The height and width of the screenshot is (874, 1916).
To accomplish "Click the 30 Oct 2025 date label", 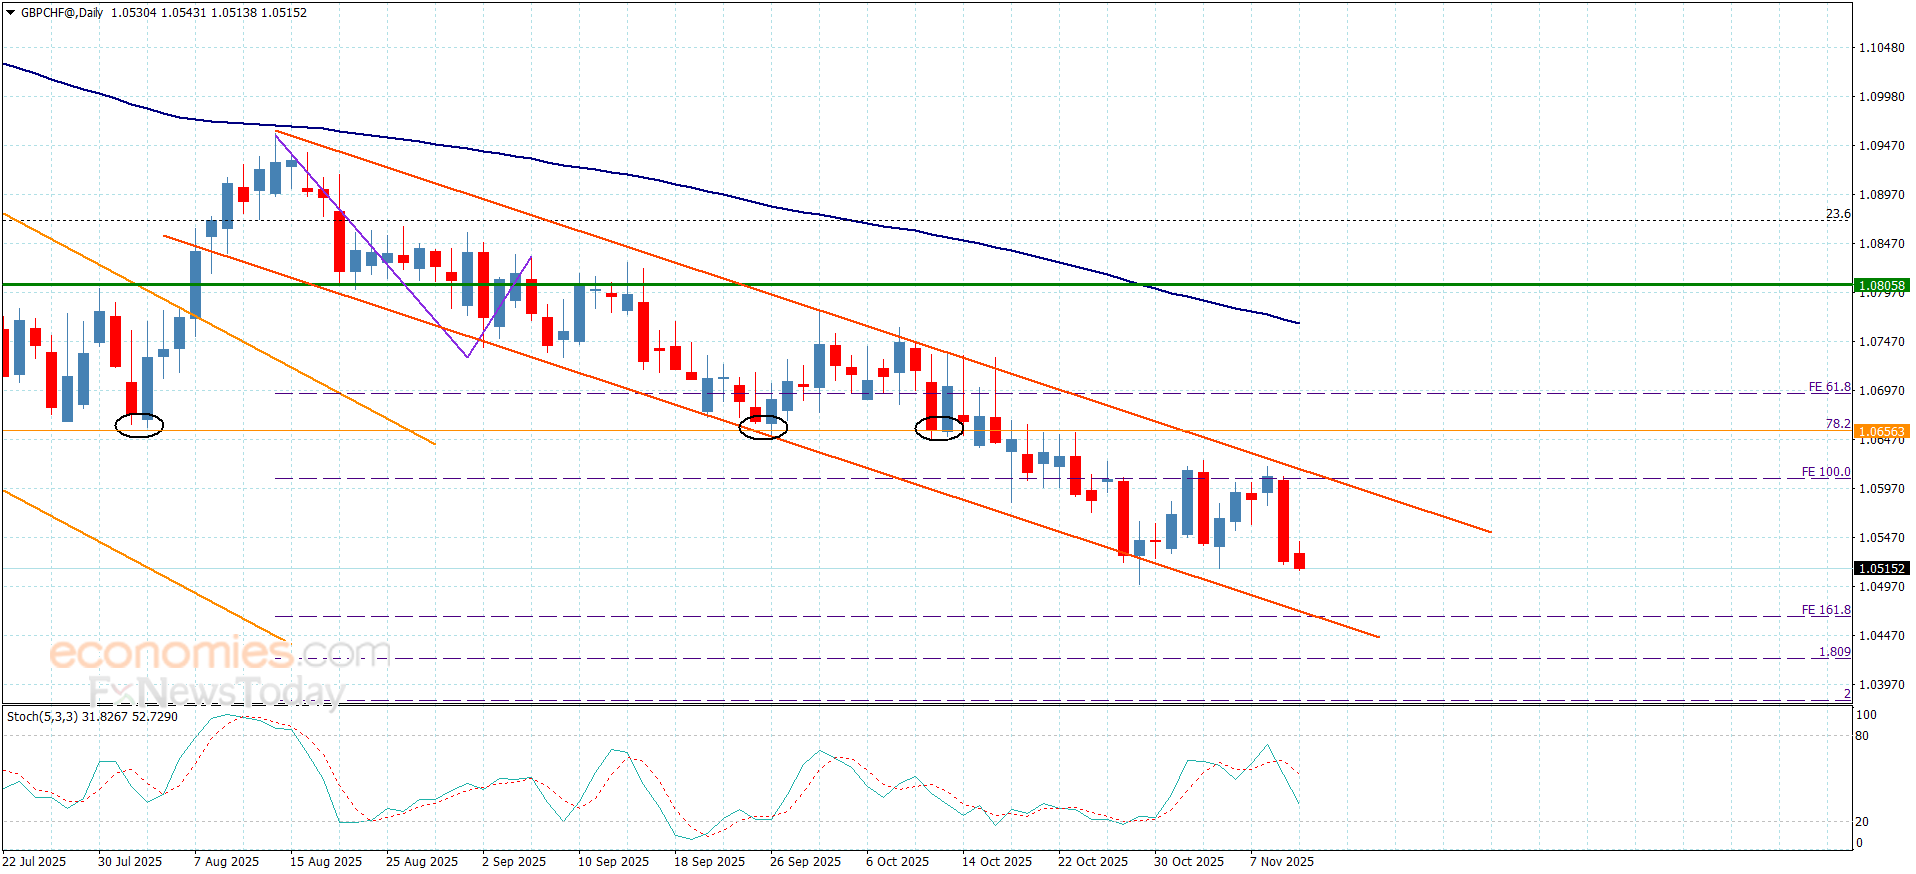I will click(x=1189, y=862).
